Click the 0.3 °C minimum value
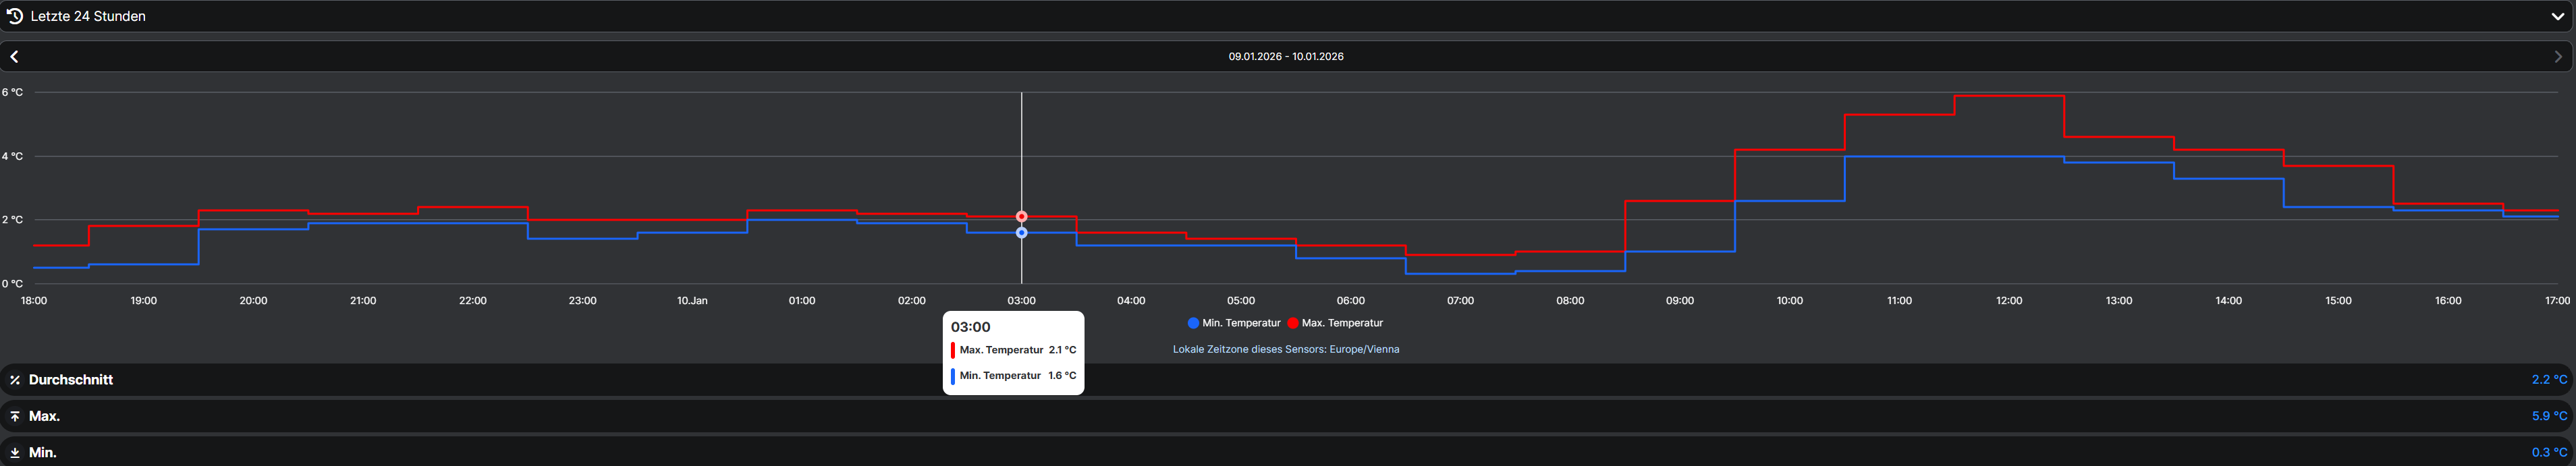 pyautogui.click(x=2548, y=453)
